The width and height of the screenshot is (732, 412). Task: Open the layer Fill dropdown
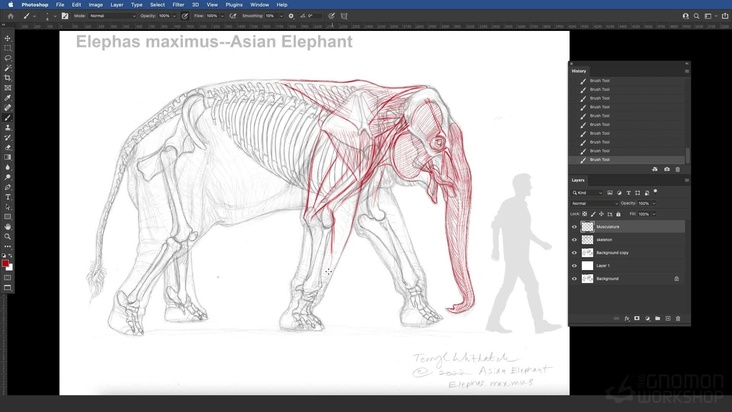(x=654, y=214)
